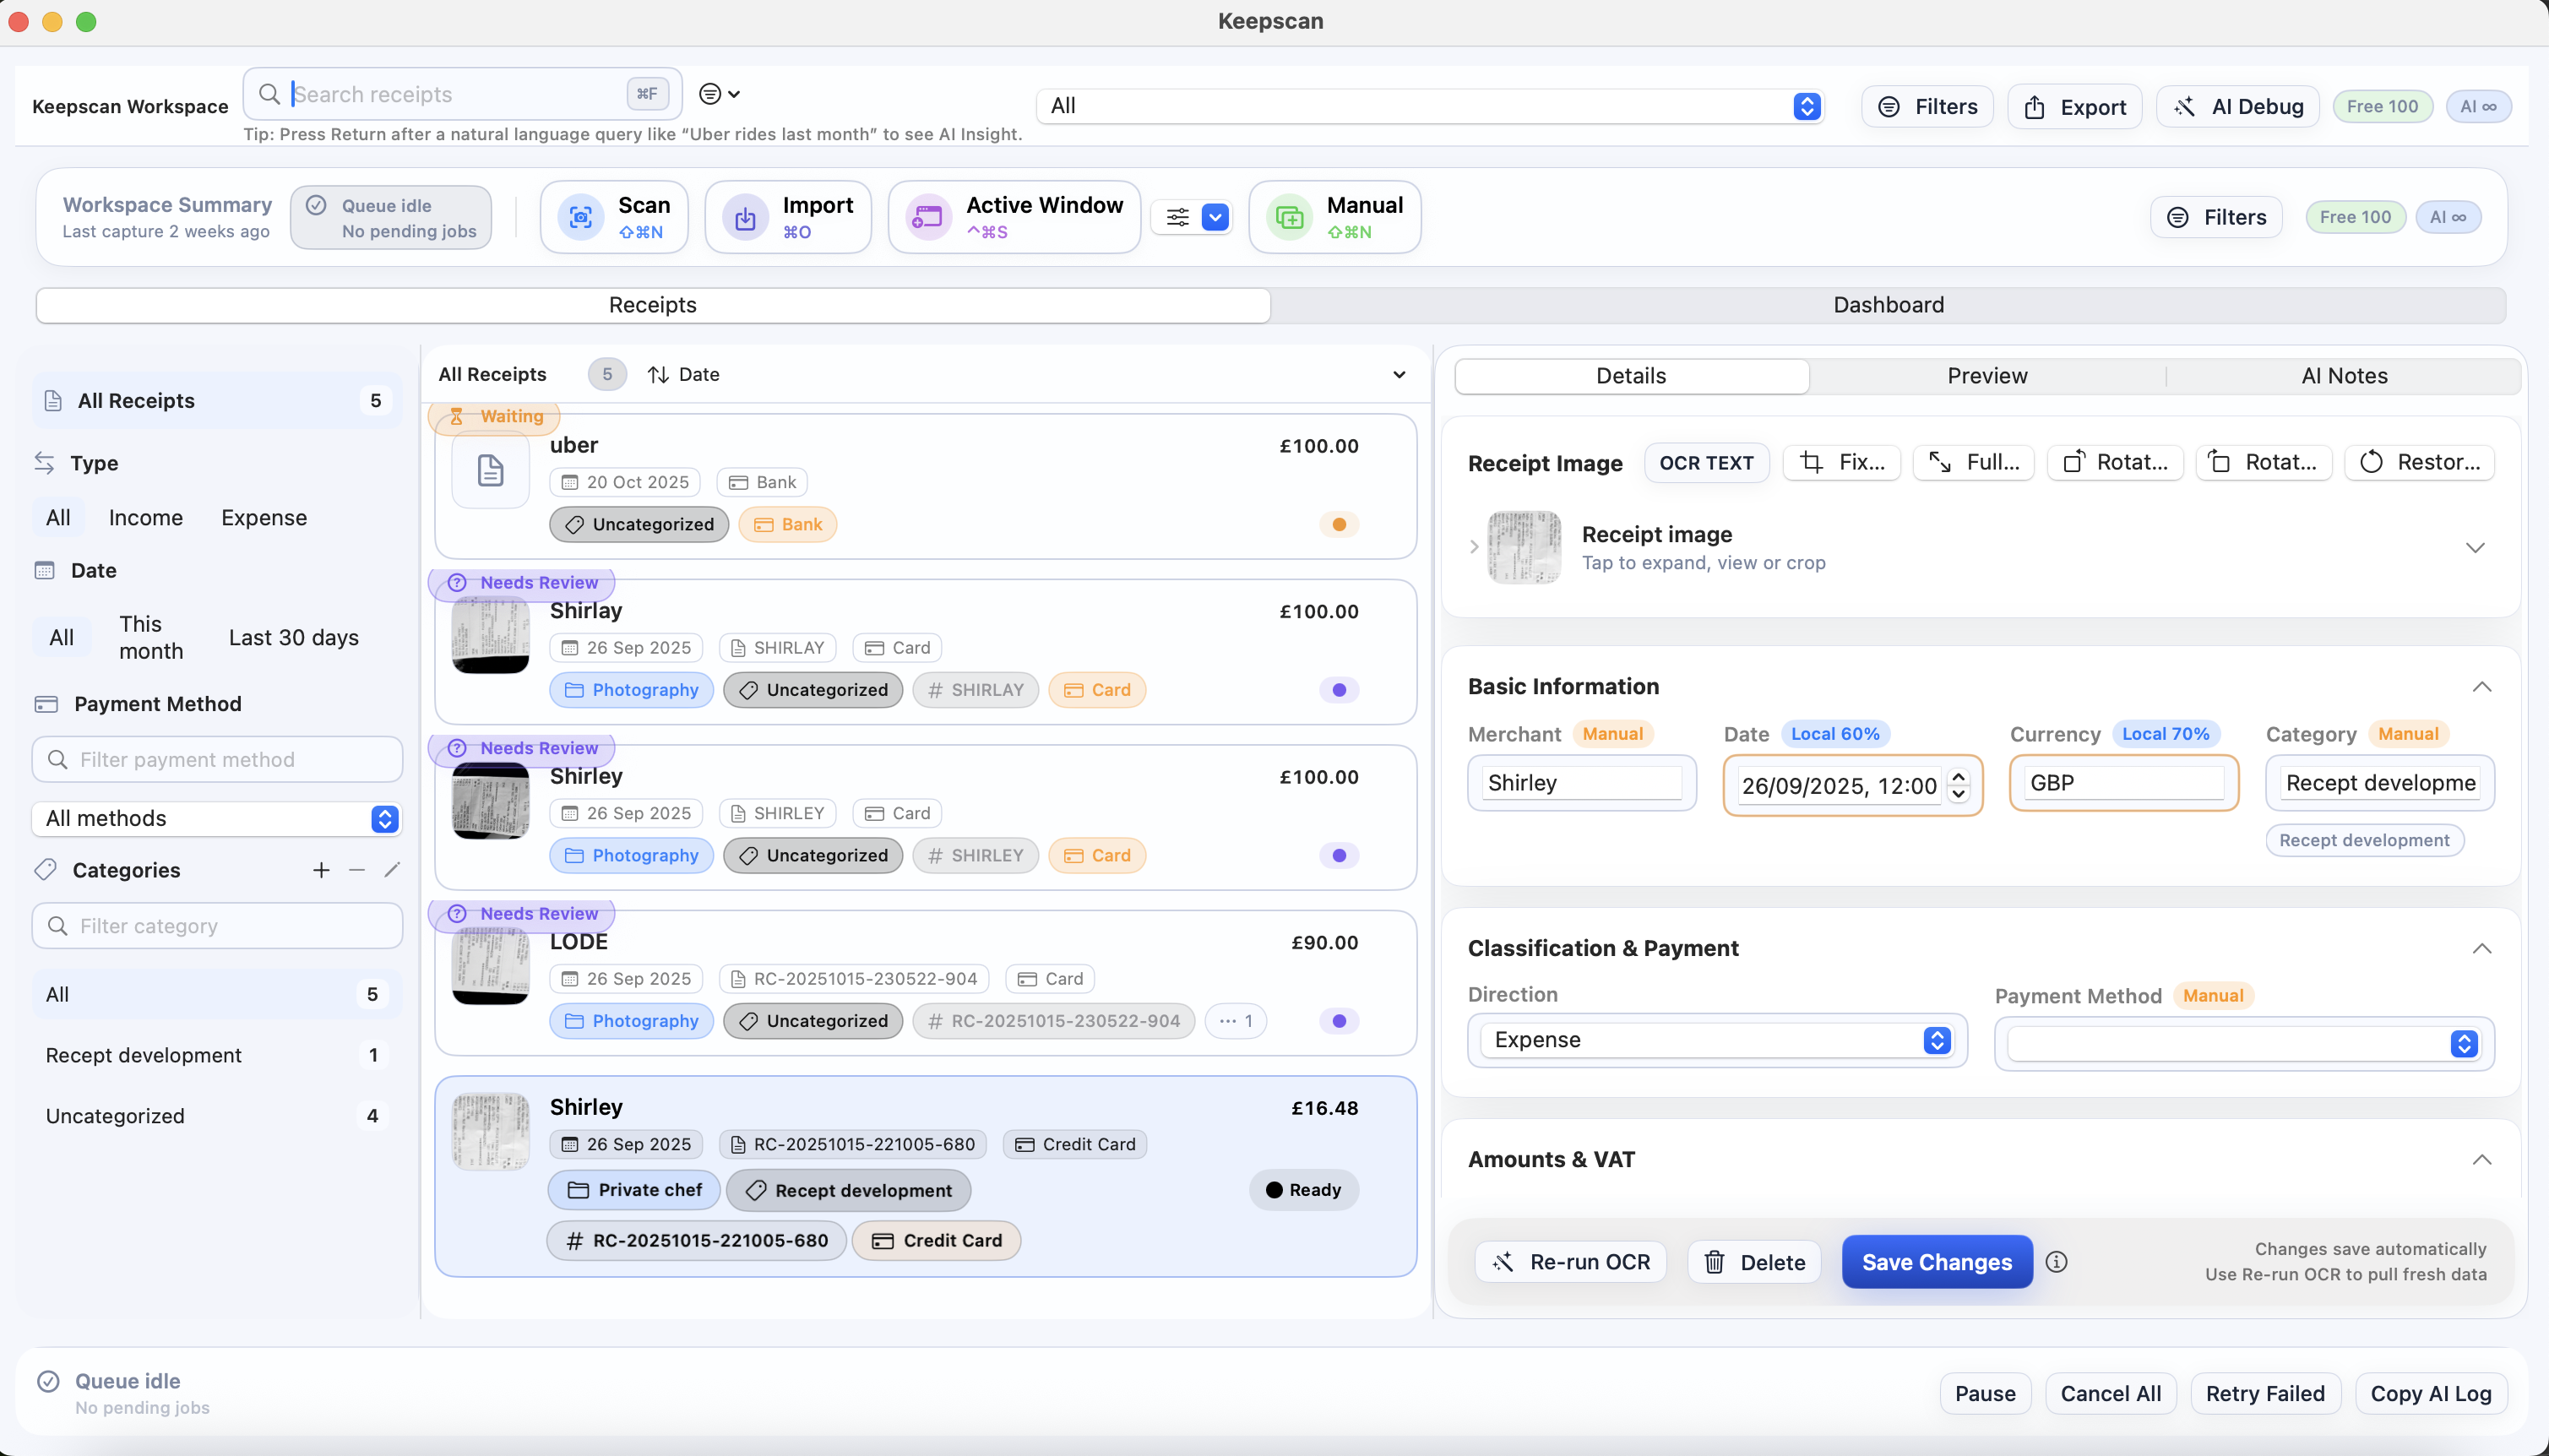Switch to the Dashboard tab
The width and height of the screenshot is (2549, 1456).
click(x=1888, y=305)
